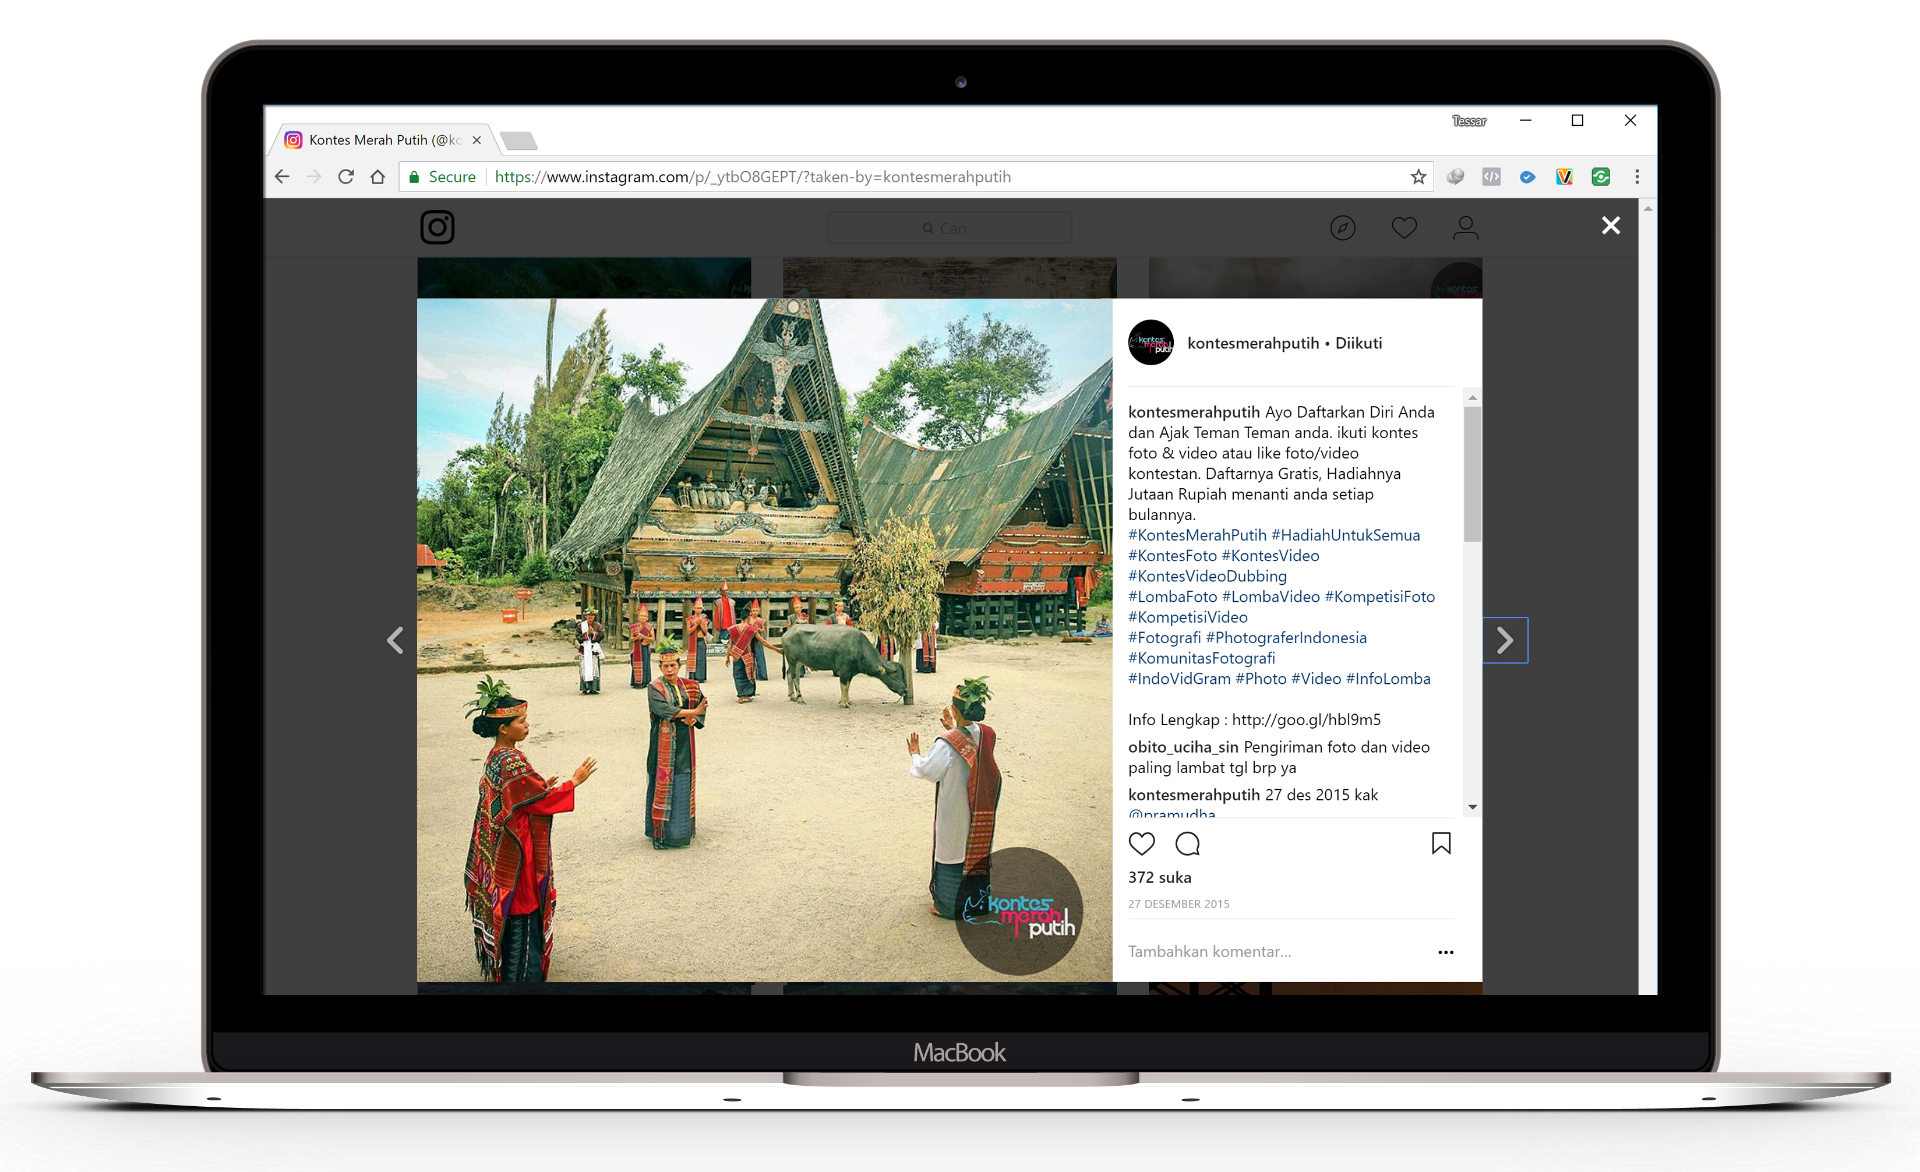Click the Tambahkan komentar input field
1920x1172 pixels.
[x=1275, y=951]
